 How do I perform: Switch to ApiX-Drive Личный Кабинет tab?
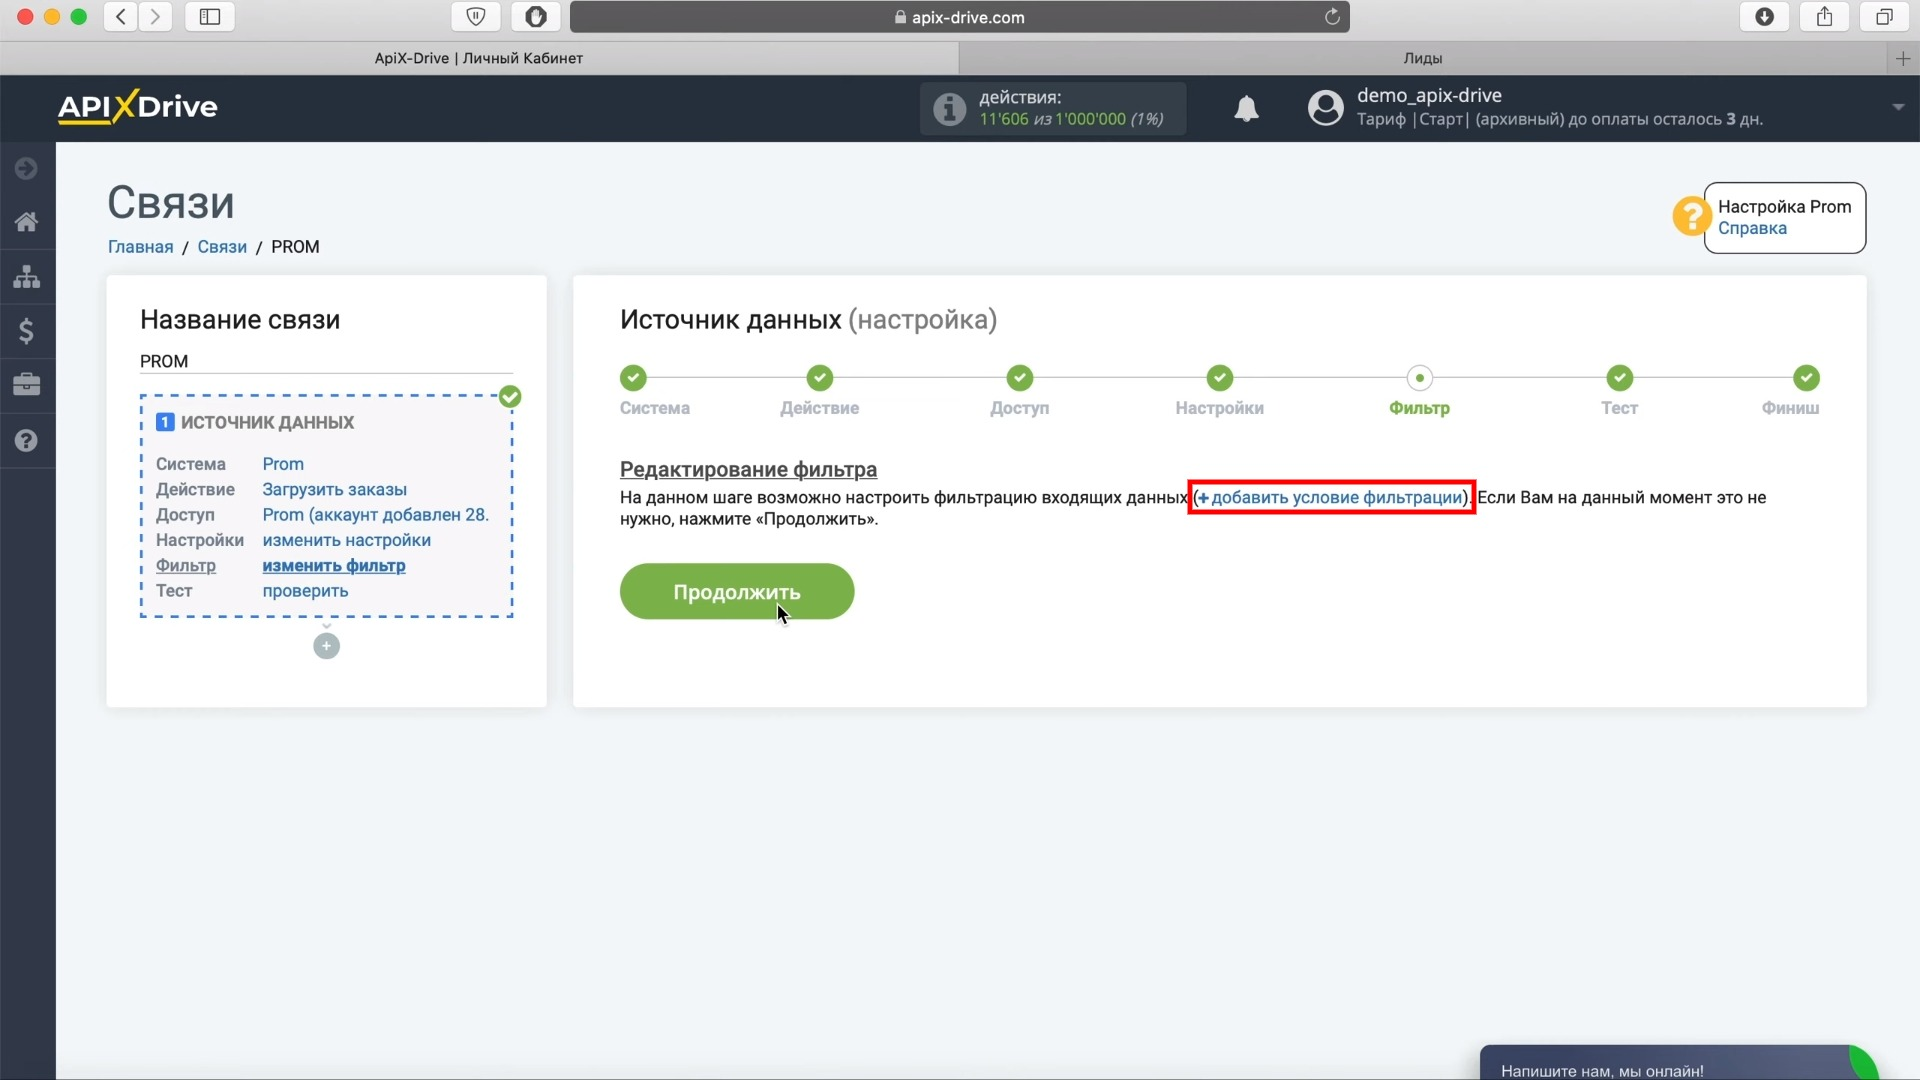[479, 58]
